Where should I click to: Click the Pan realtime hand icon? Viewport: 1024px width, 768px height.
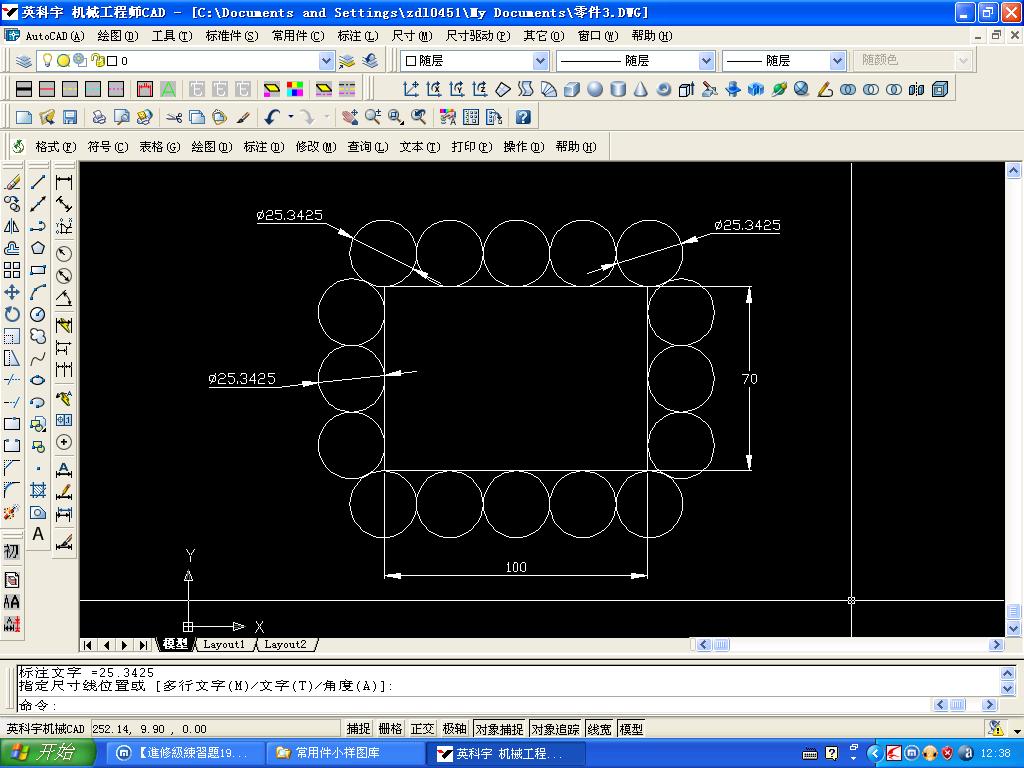click(350, 117)
